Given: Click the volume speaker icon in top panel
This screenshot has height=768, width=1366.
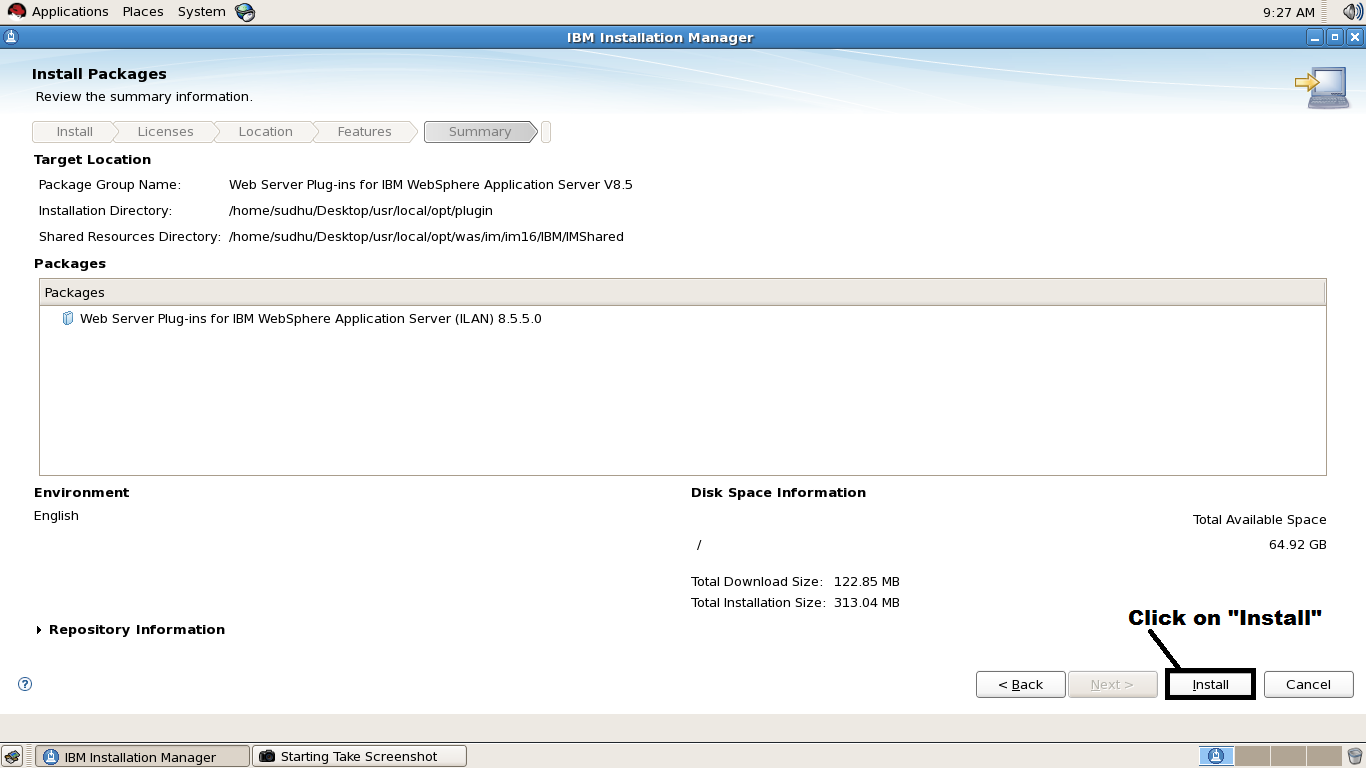Looking at the screenshot, I should point(1352,11).
